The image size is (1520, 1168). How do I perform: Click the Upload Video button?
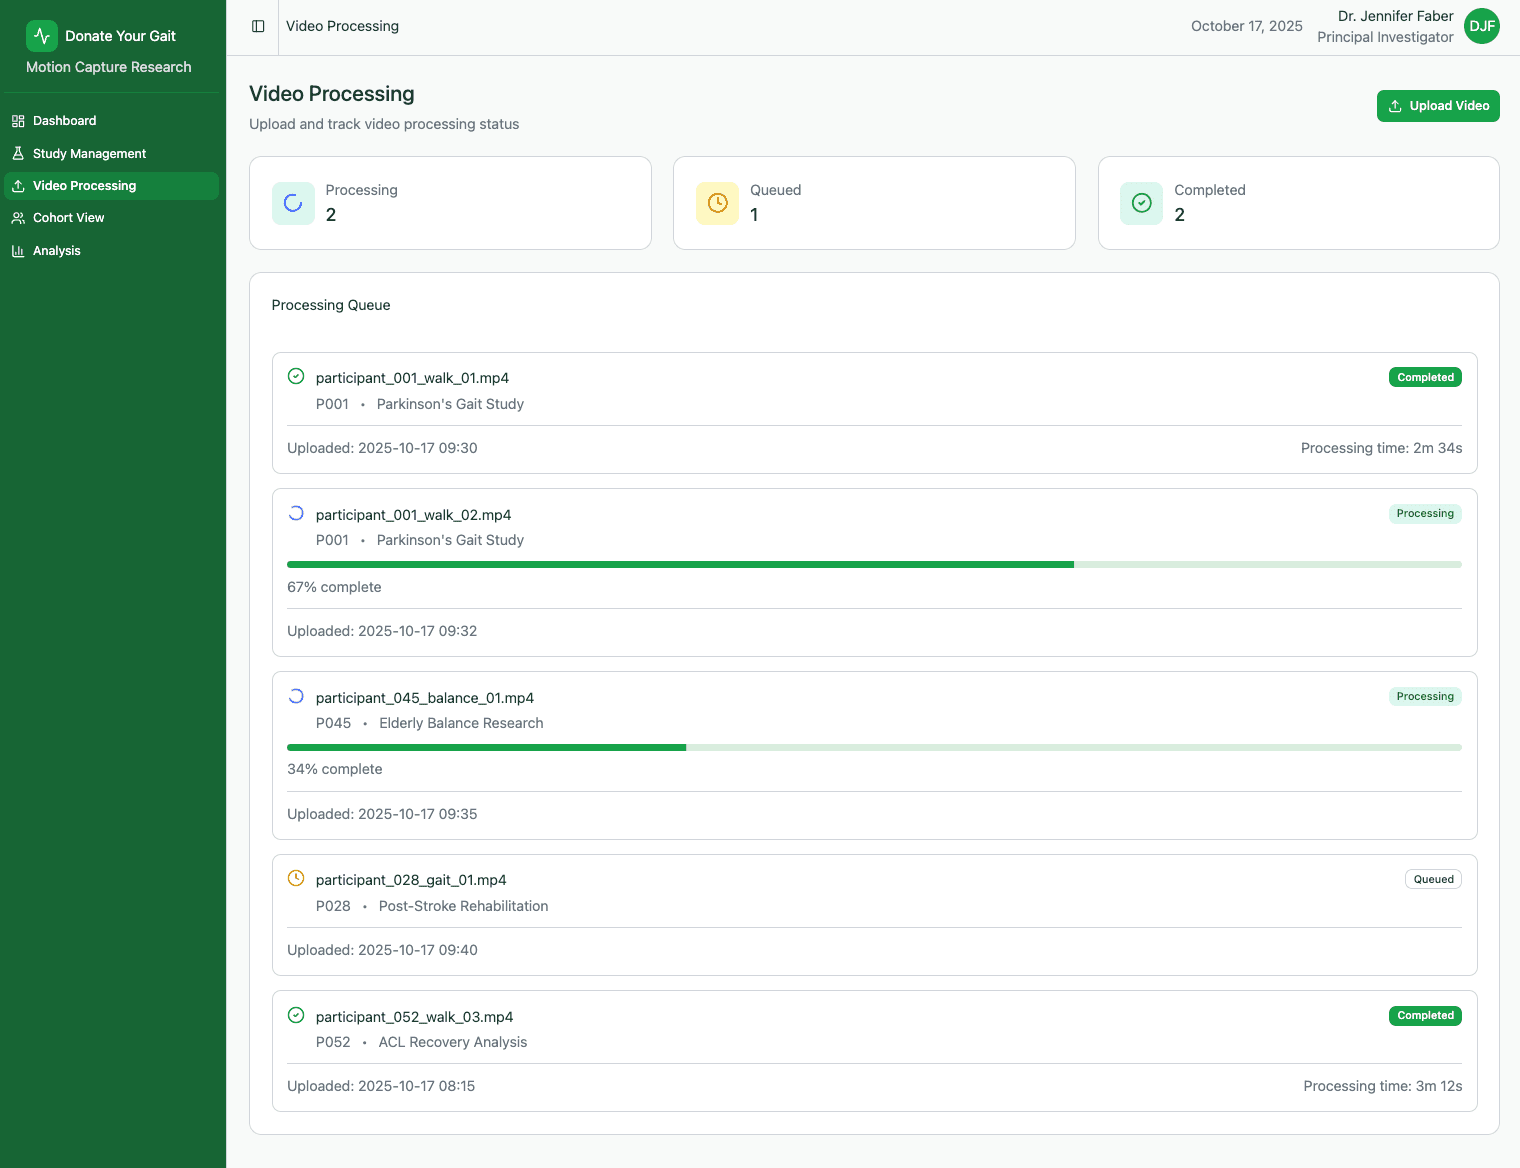click(x=1438, y=105)
